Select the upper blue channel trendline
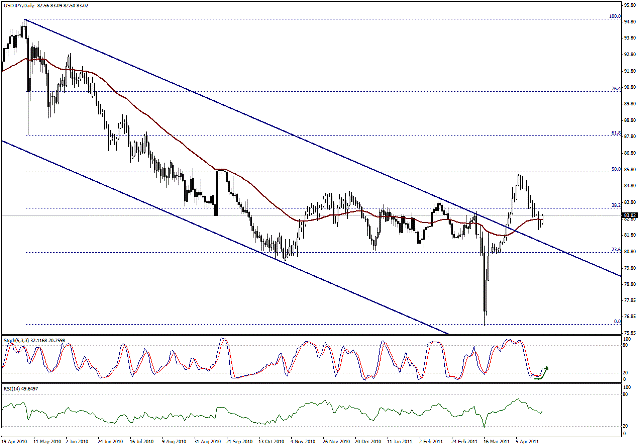This screenshot has width=640, height=445. pyautogui.click(x=300, y=132)
